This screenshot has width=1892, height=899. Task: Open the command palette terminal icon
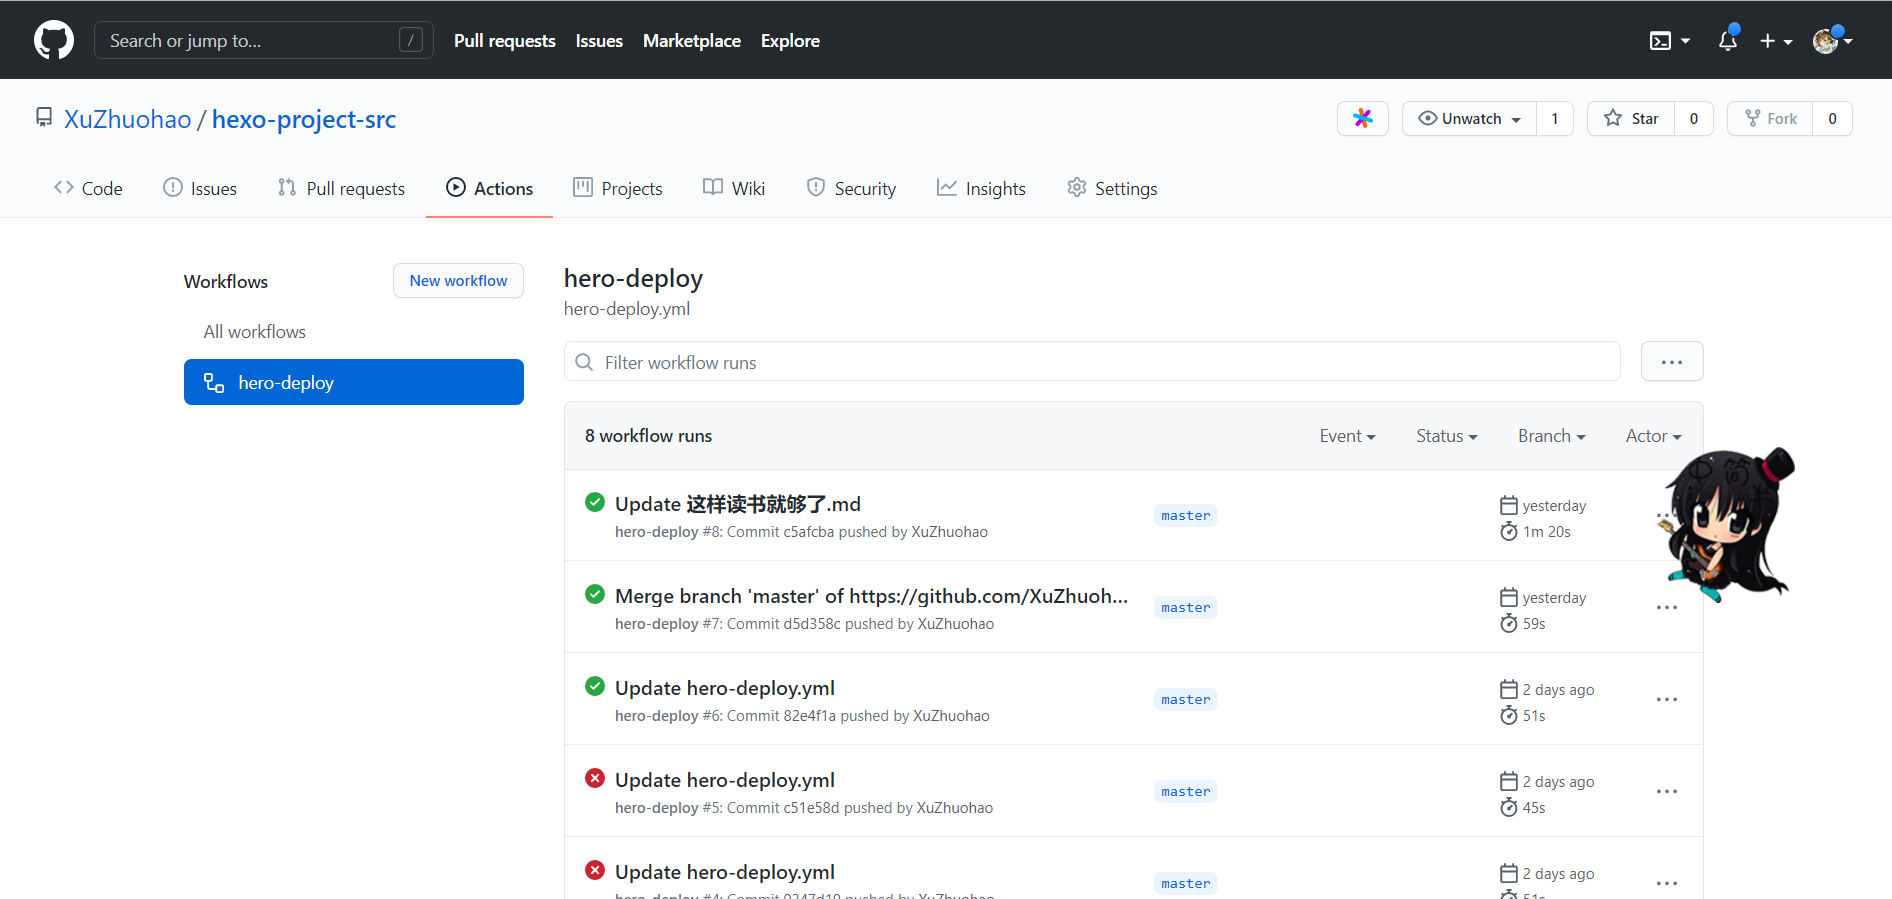(x=1669, y=41)
